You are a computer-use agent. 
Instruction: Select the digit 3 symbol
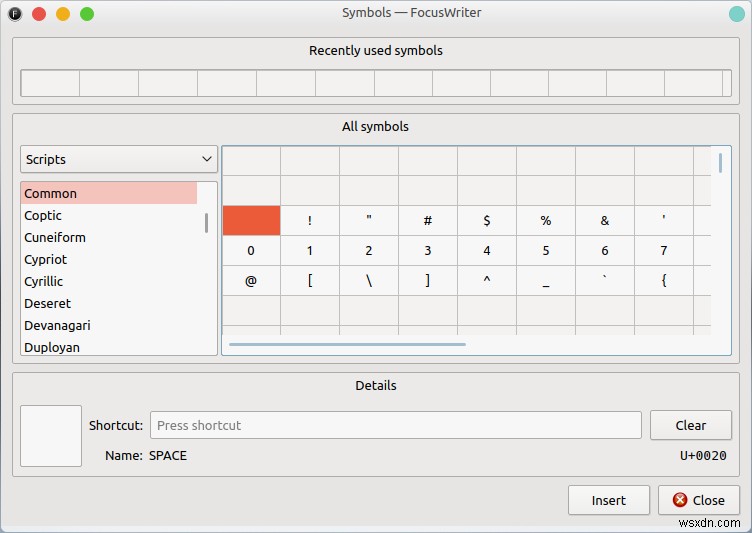tap(428, 250)
